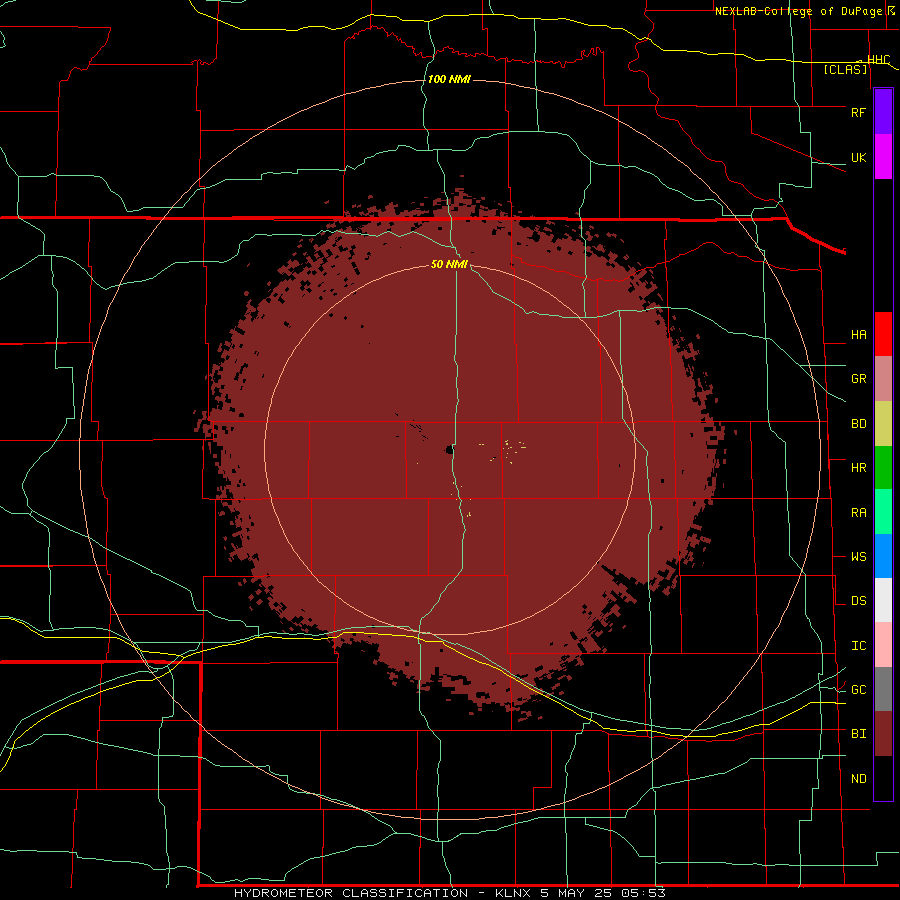Click the UK magenta legend swatch
The width and height of the screenshot is (900, 900).
coord(883,157)
